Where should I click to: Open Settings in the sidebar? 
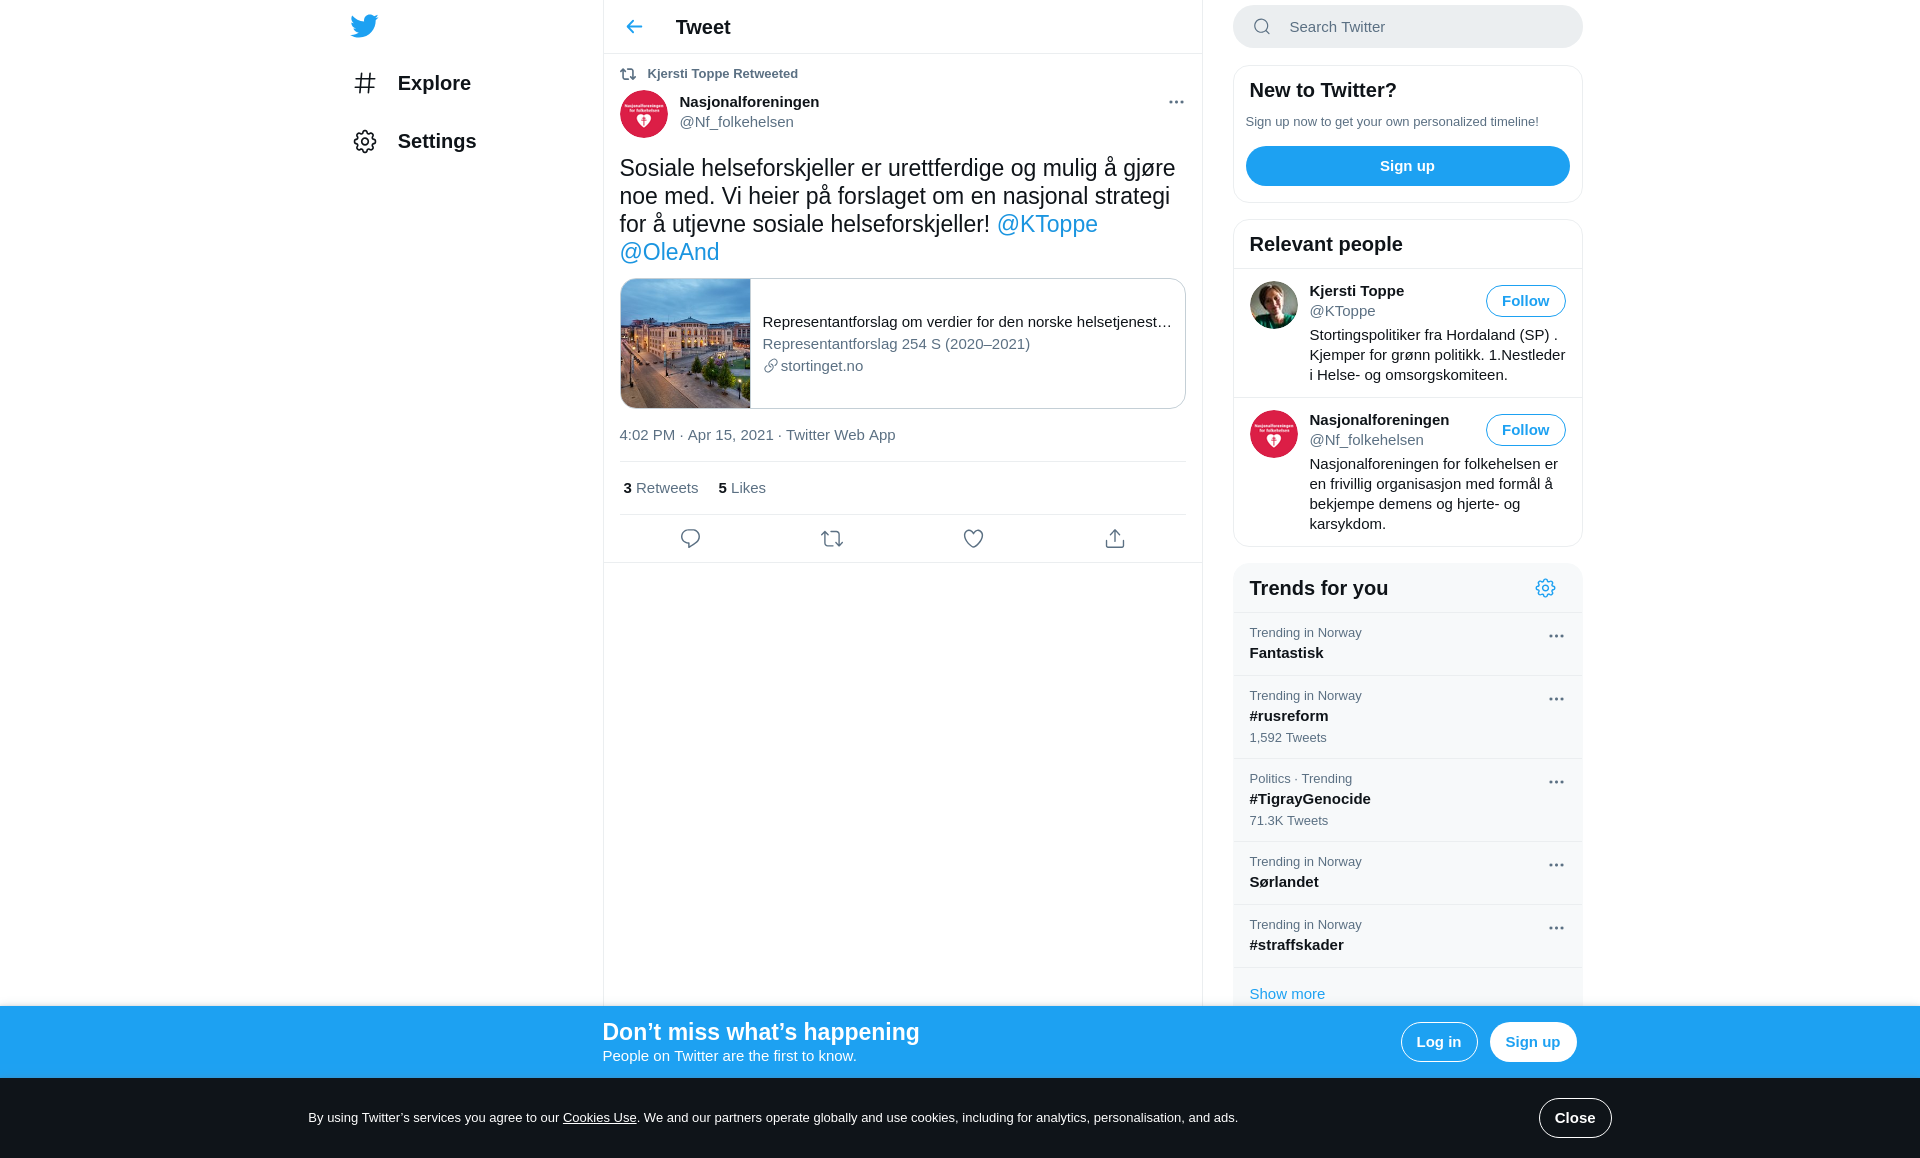tap(414, 141)
